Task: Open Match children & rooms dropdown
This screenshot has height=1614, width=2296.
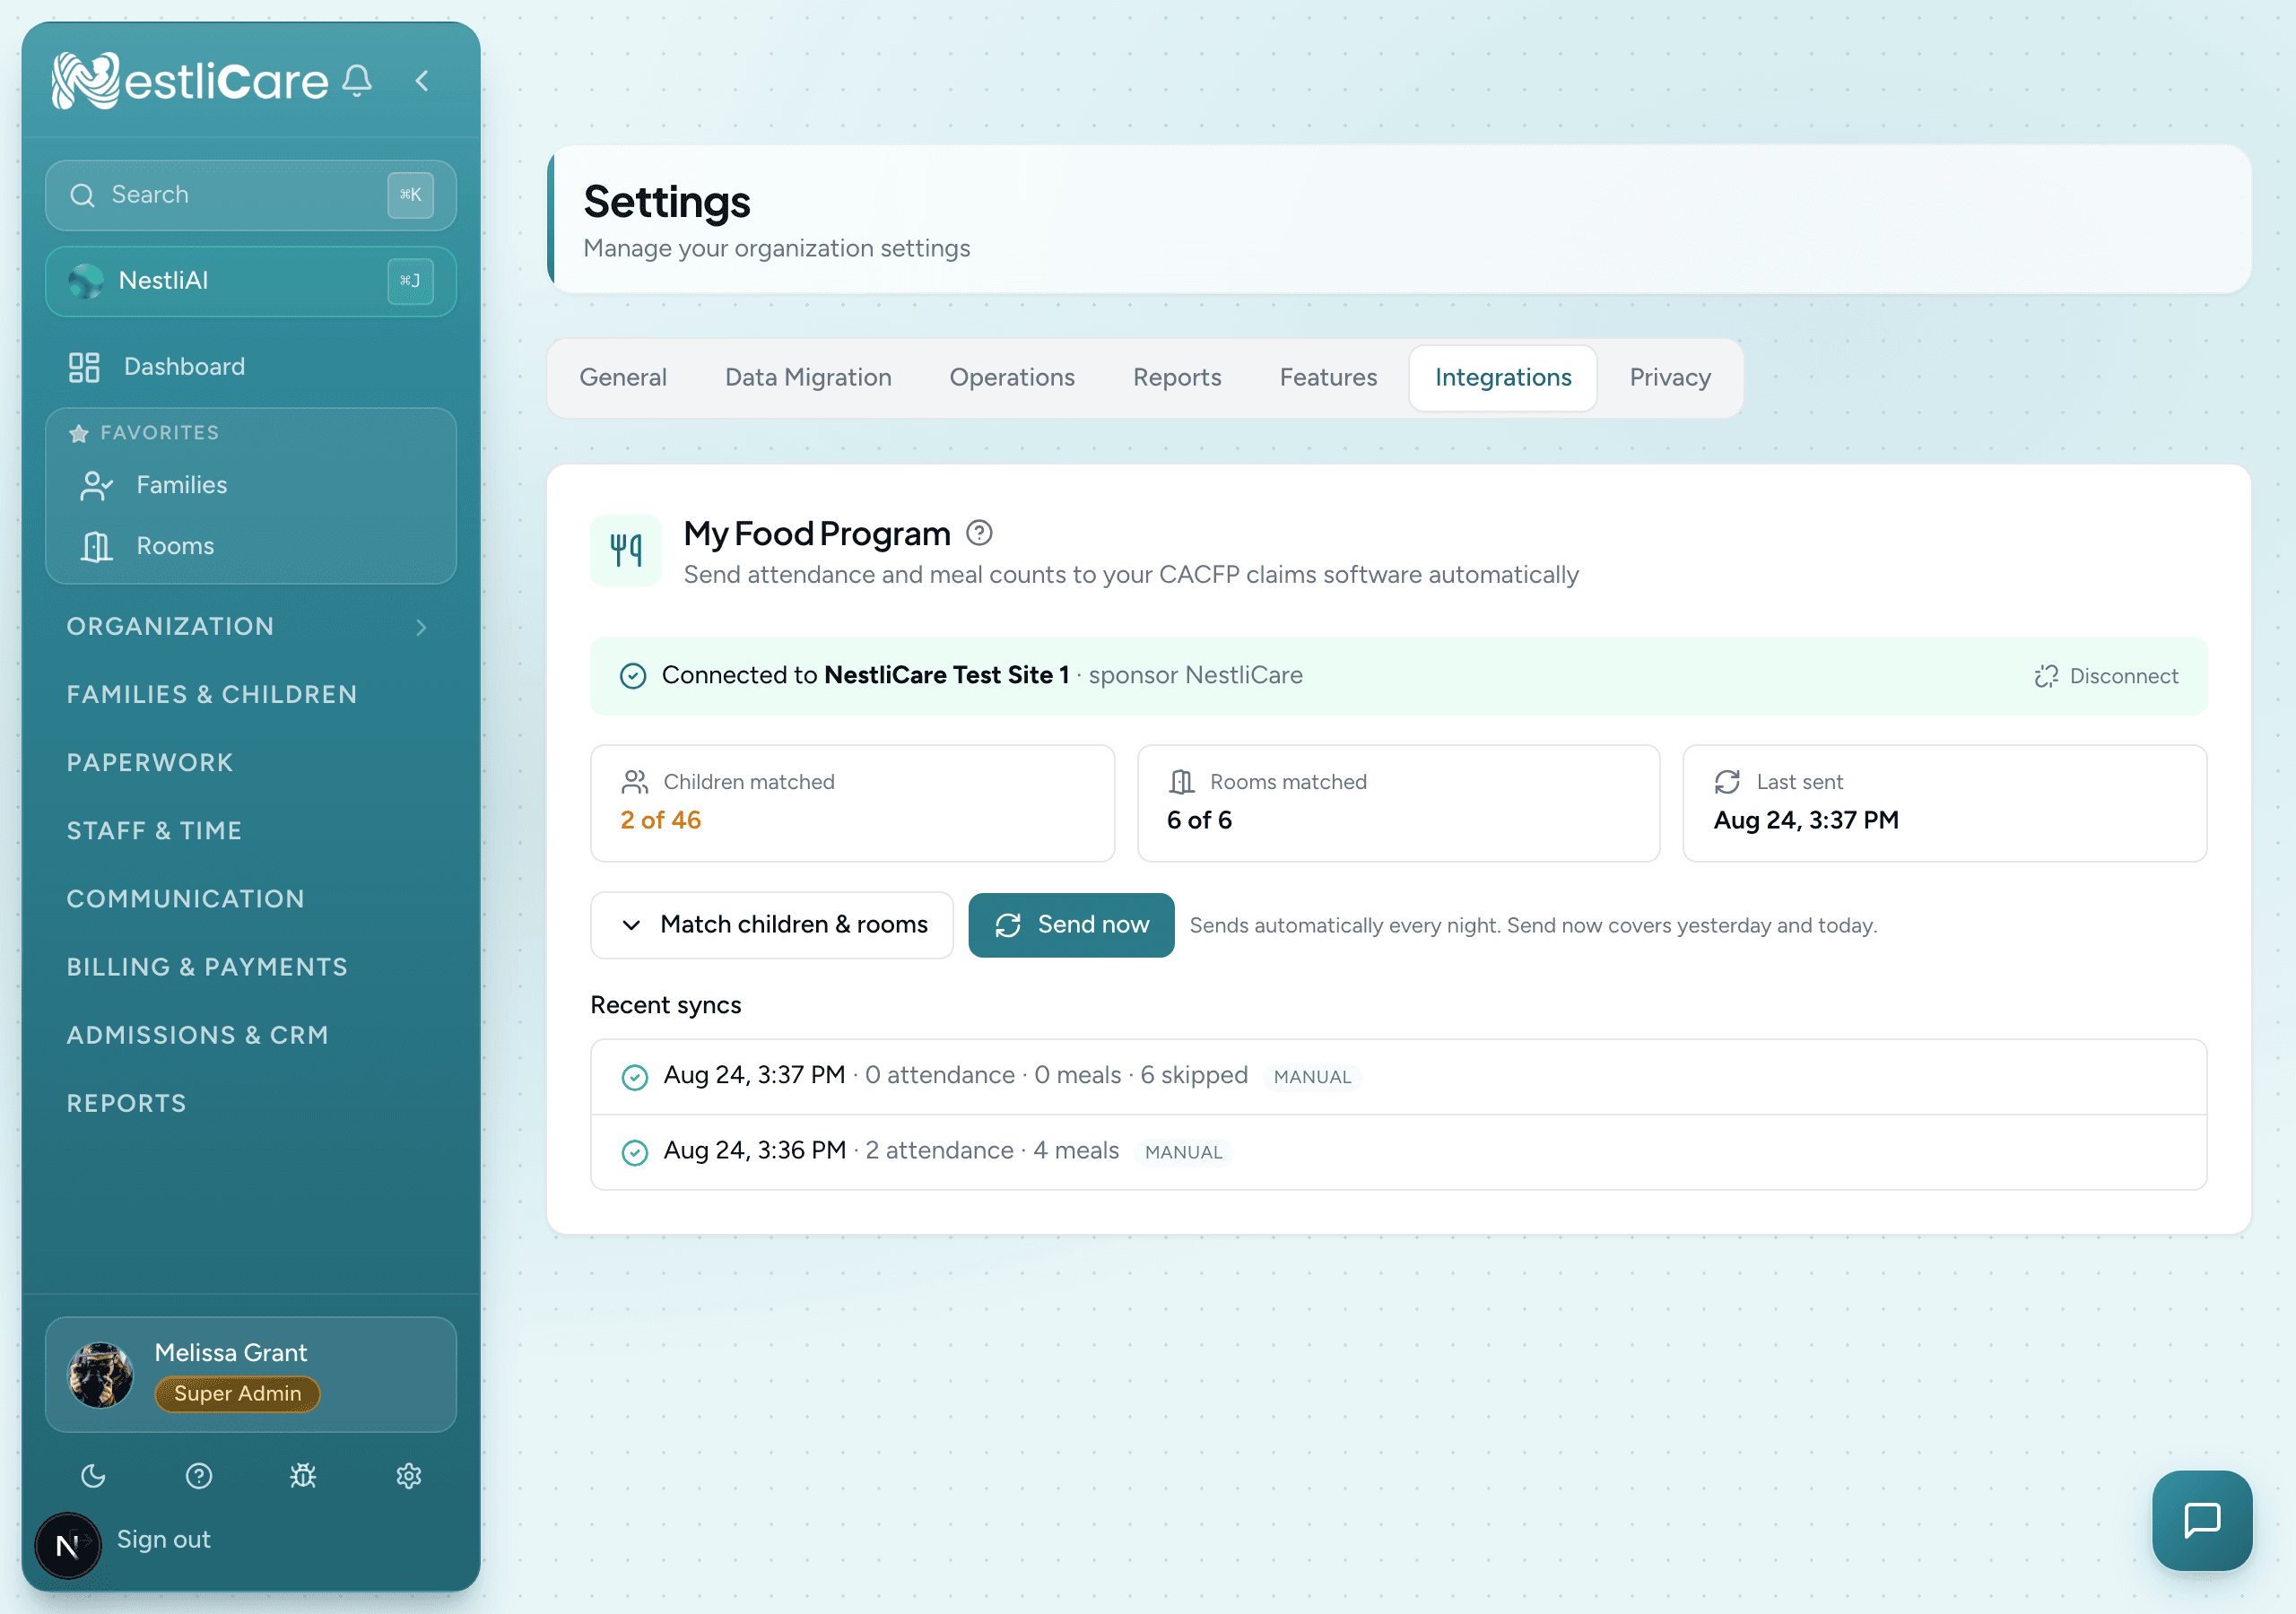Action: point(772,925)
